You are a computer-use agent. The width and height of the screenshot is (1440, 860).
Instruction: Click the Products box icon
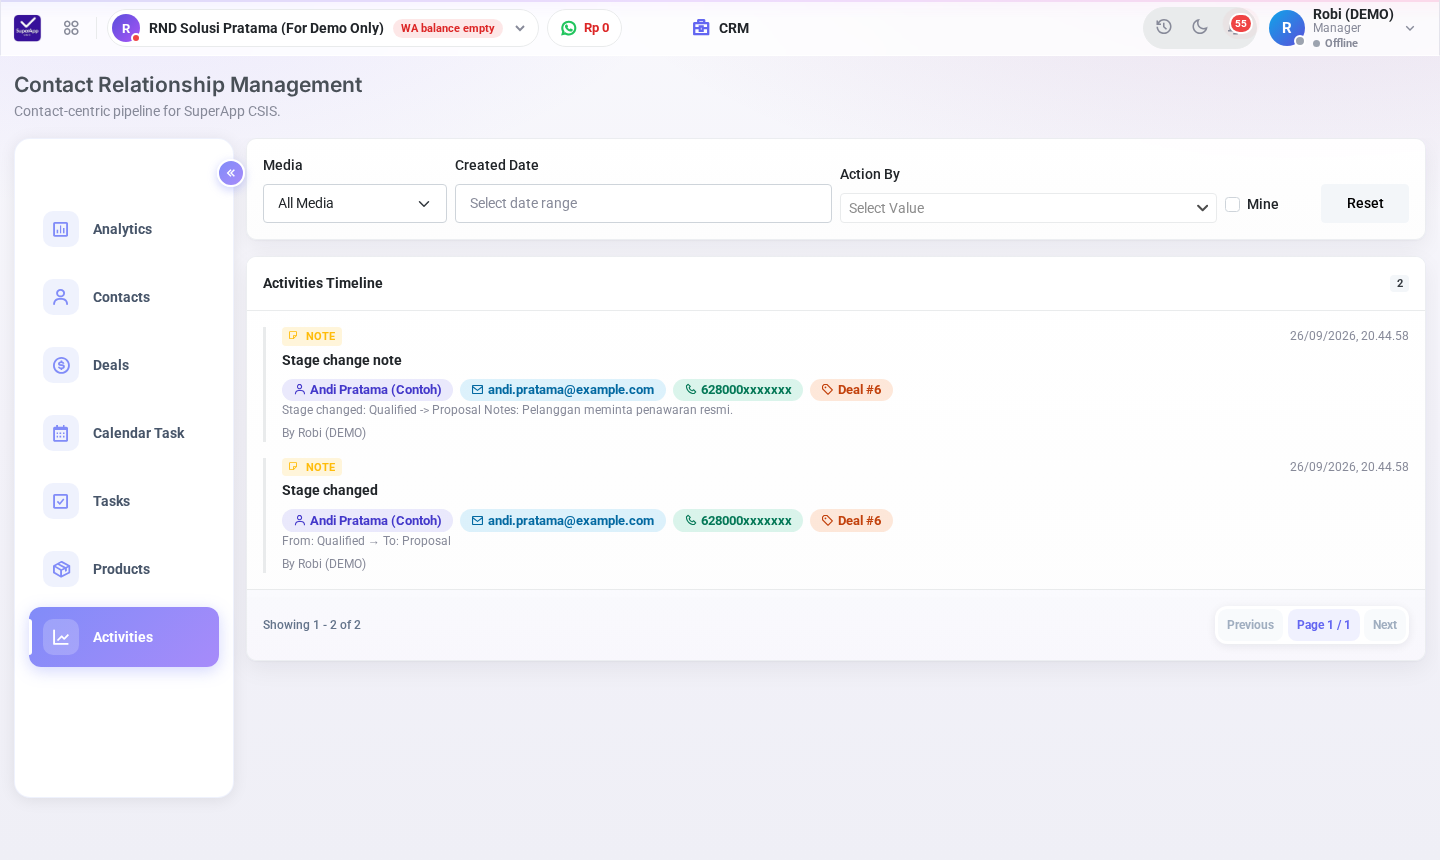point(61,569)
